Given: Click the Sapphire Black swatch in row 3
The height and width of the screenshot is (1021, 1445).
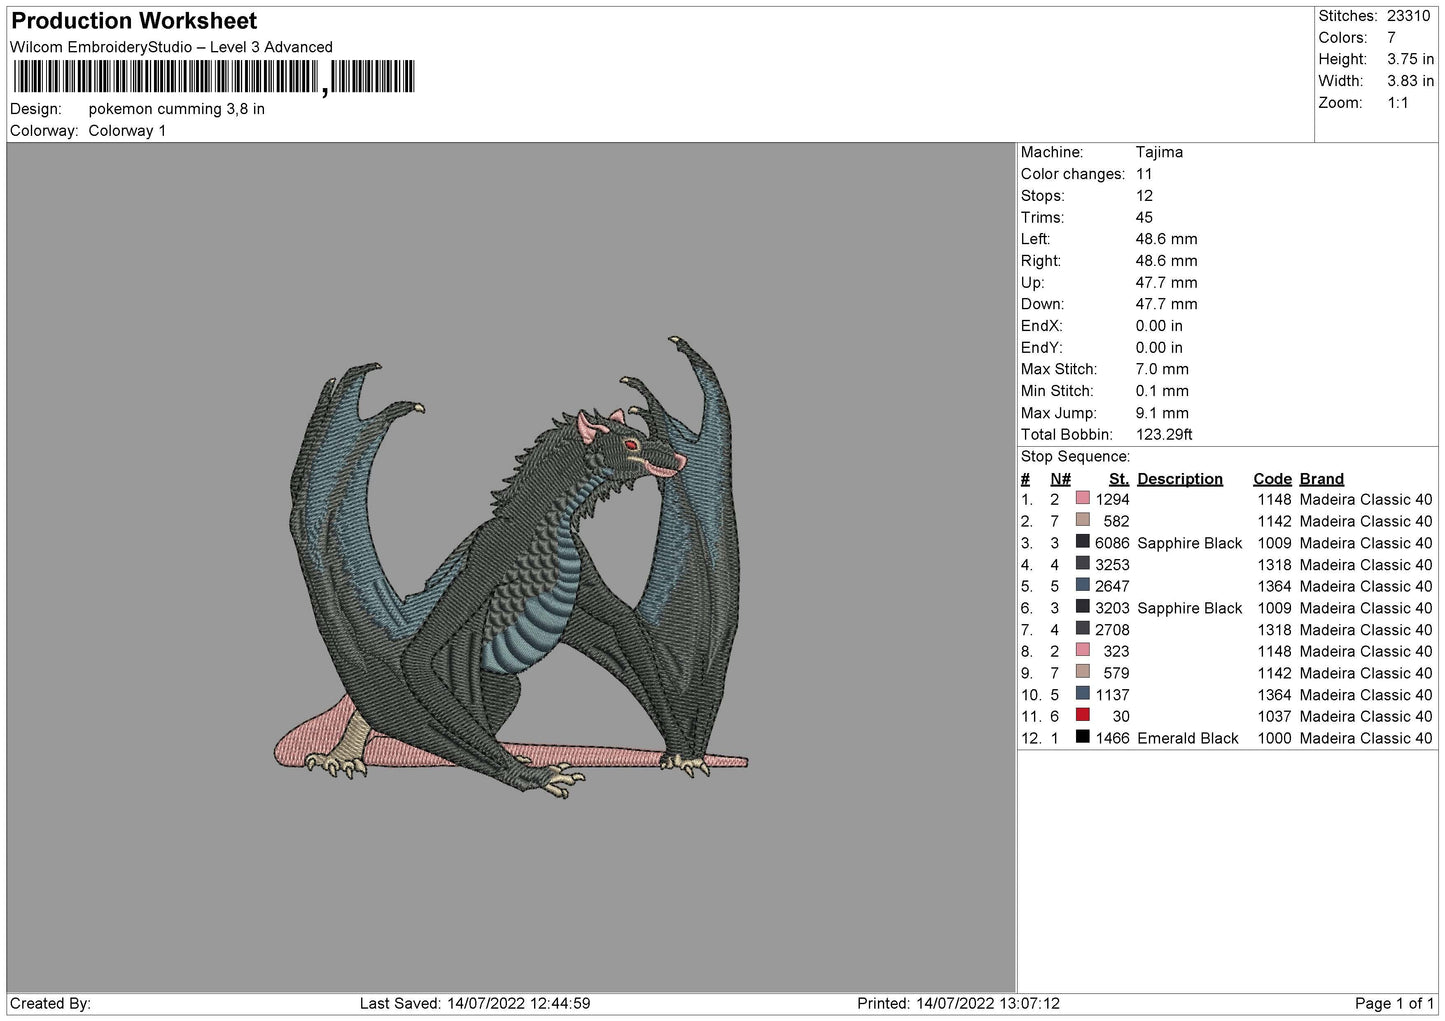Looking at the screenshot, I should (x=1082, y=542).
